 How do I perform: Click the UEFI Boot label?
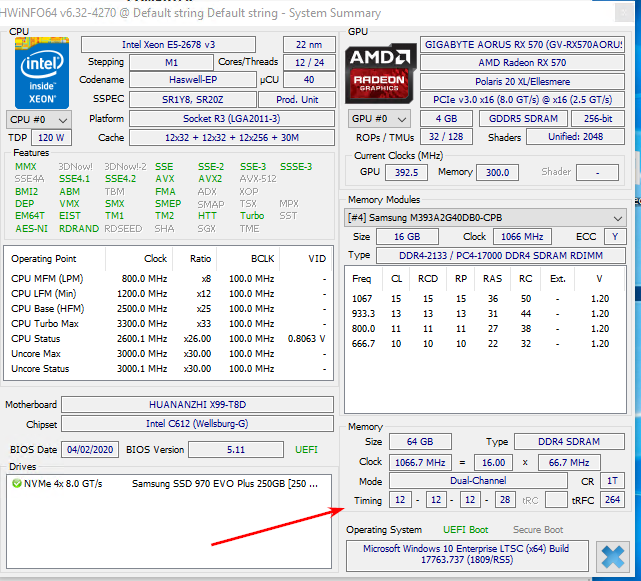click(466, 529)
